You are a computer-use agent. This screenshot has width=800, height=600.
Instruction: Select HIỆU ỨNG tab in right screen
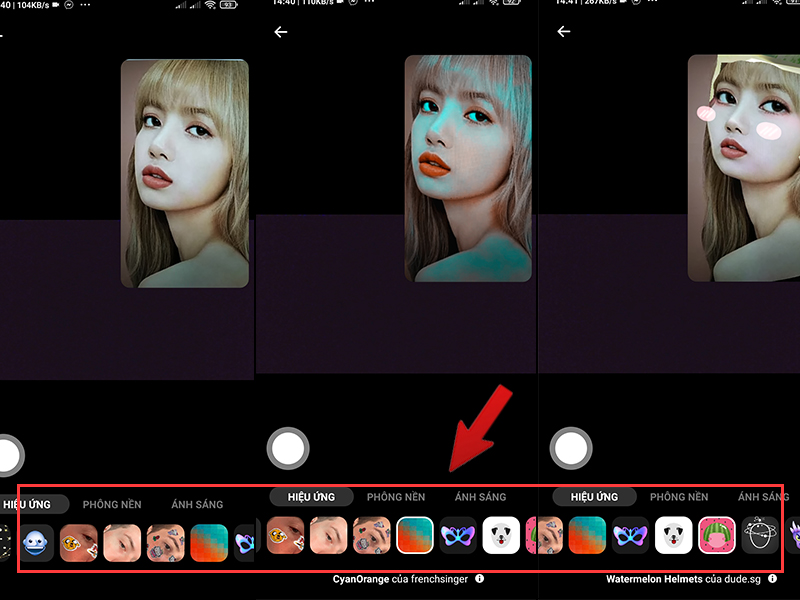click(x=594, y=497)
